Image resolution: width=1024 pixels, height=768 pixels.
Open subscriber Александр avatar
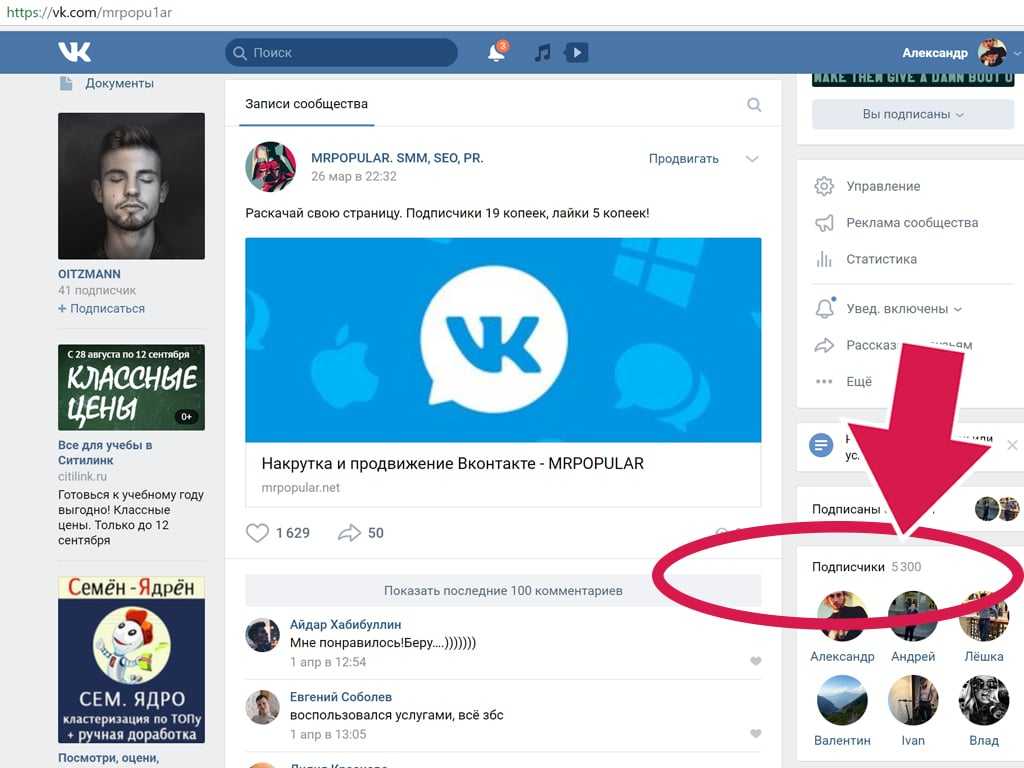tap(842, 616)
